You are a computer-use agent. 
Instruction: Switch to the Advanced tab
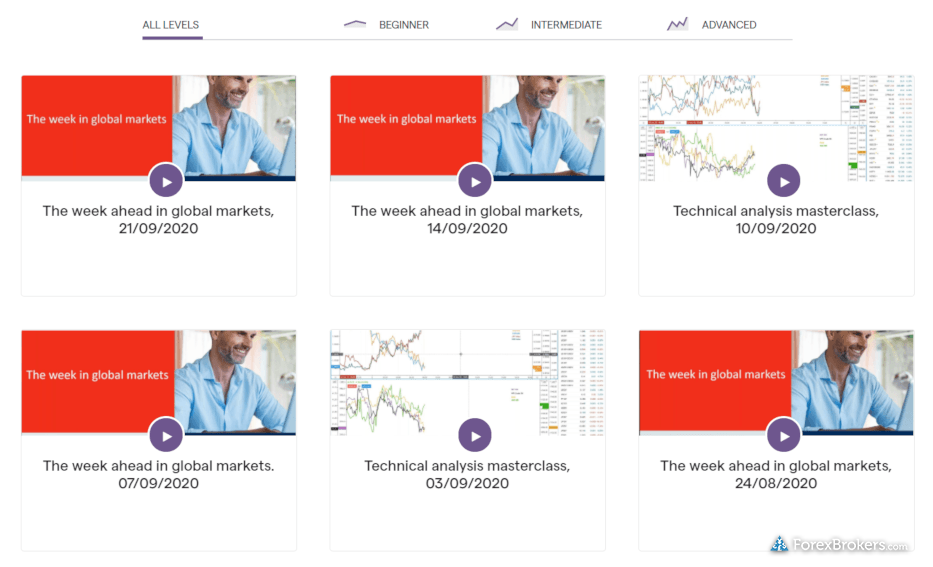[x=729, y=25]
